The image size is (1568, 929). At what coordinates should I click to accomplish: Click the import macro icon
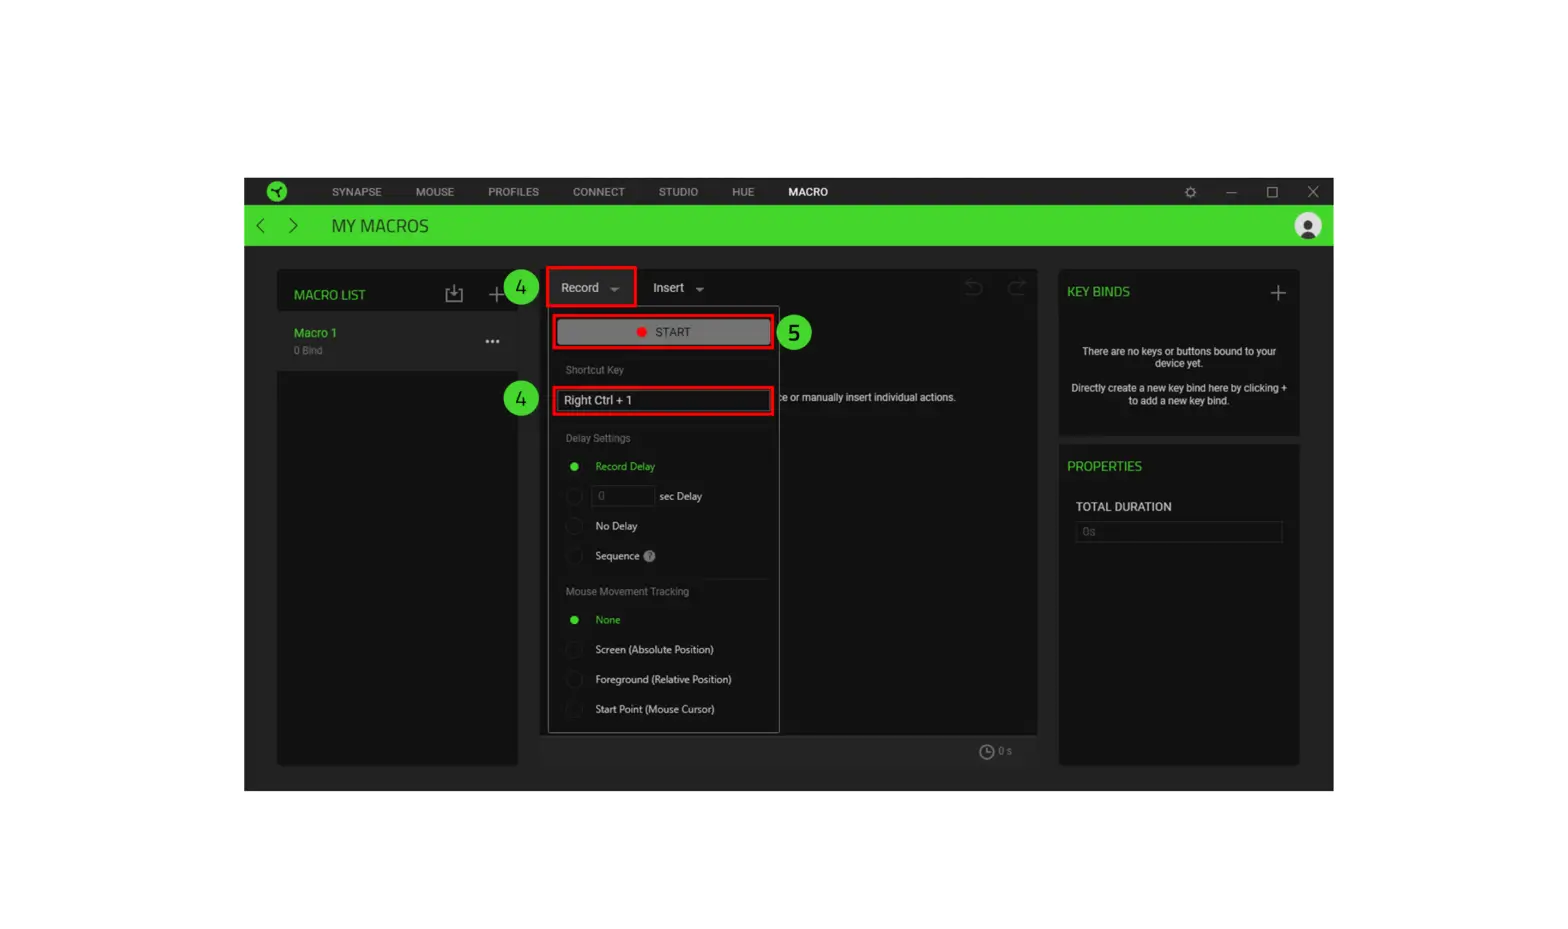click(x=454, y=293)
